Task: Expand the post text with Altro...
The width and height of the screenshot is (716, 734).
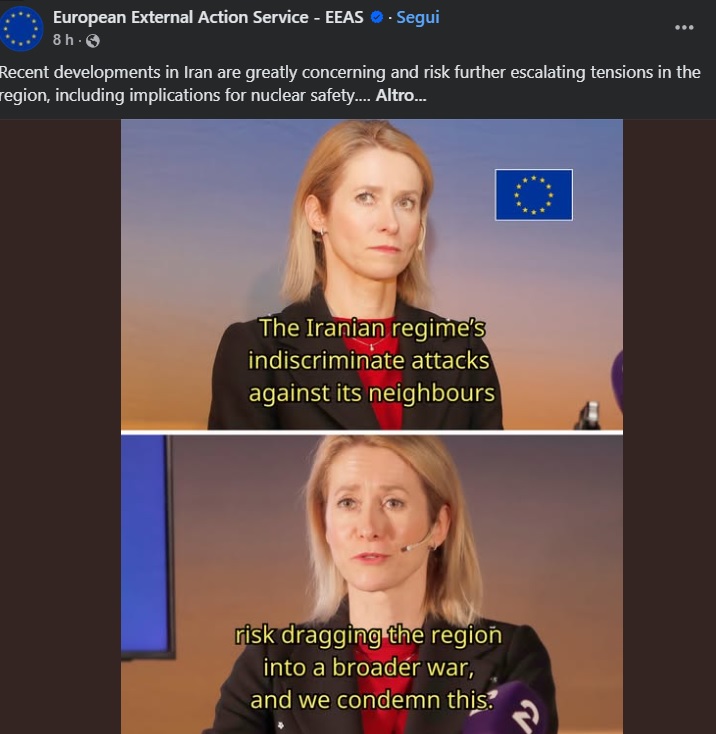Action: click(401, 95)
